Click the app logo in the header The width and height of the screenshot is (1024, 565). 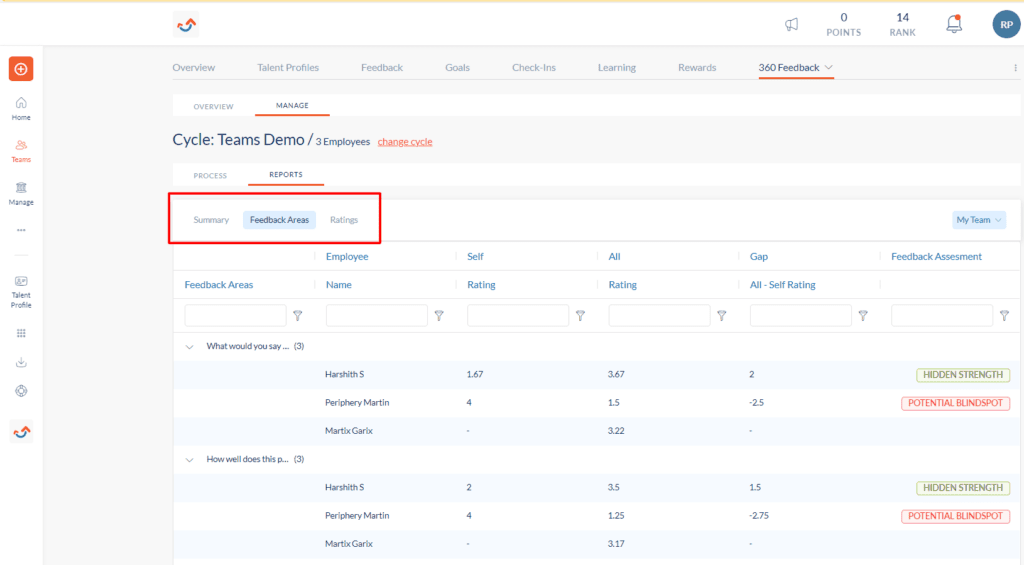tap(186, 25)
